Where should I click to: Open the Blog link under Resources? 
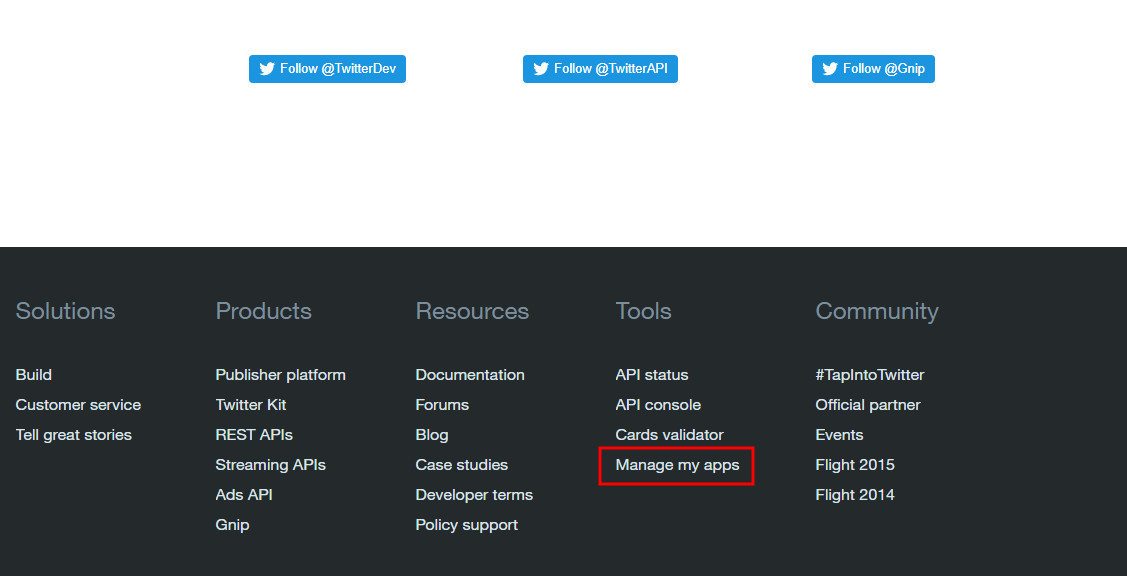(432, 435)
